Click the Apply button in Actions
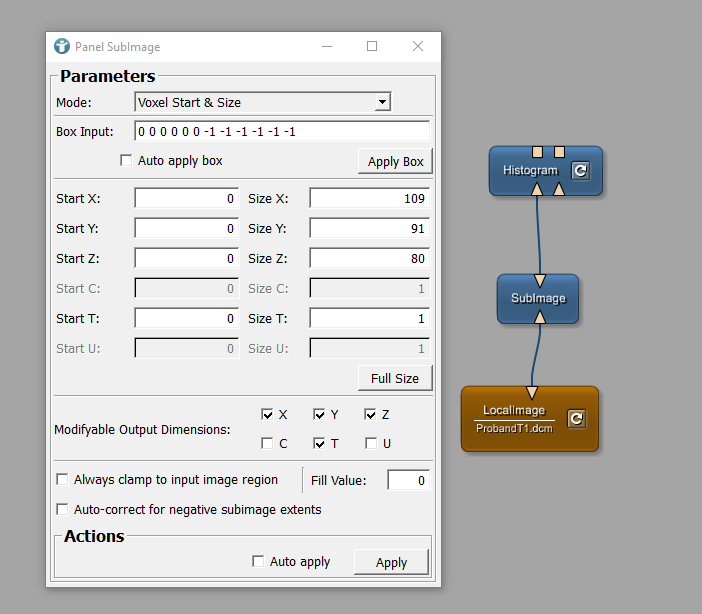The height and width of the screenshot is (614, 702). pyautogui.click(x=391, y=562)
